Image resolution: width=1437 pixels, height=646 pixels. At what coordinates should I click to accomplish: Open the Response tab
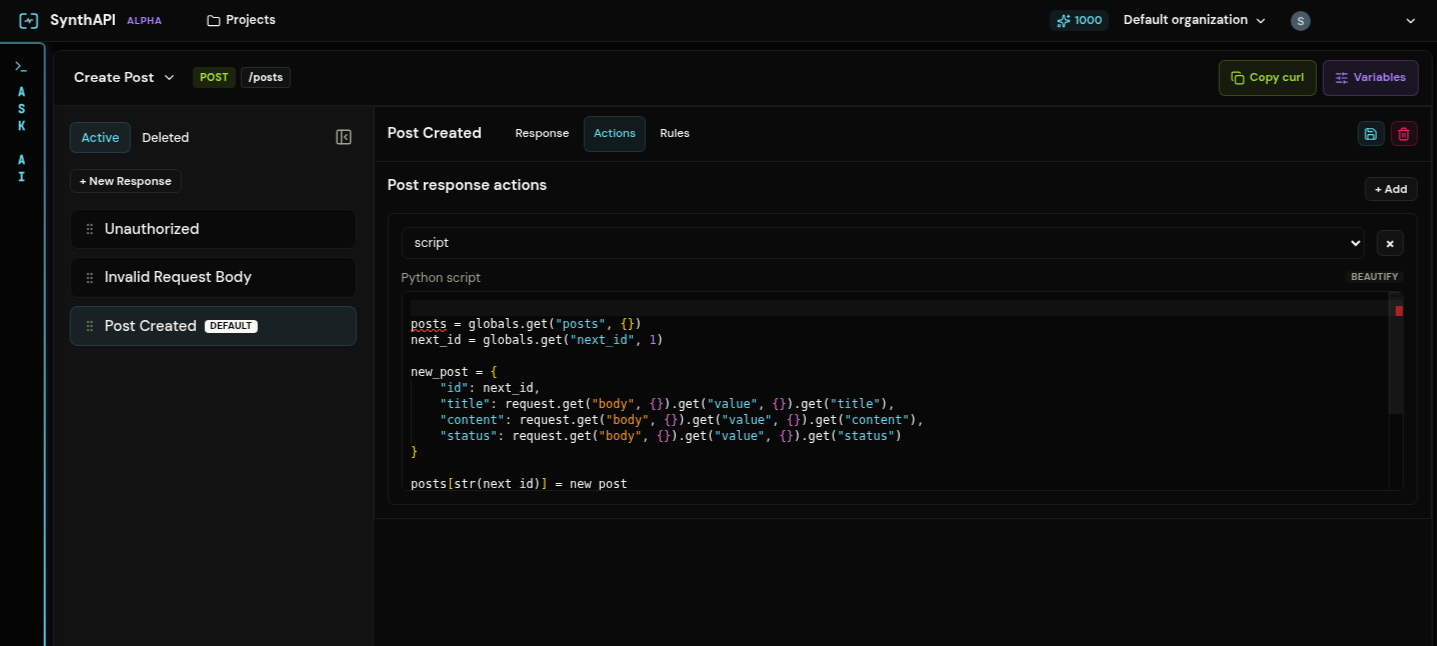pyautogui.click(x=542, y=133)
